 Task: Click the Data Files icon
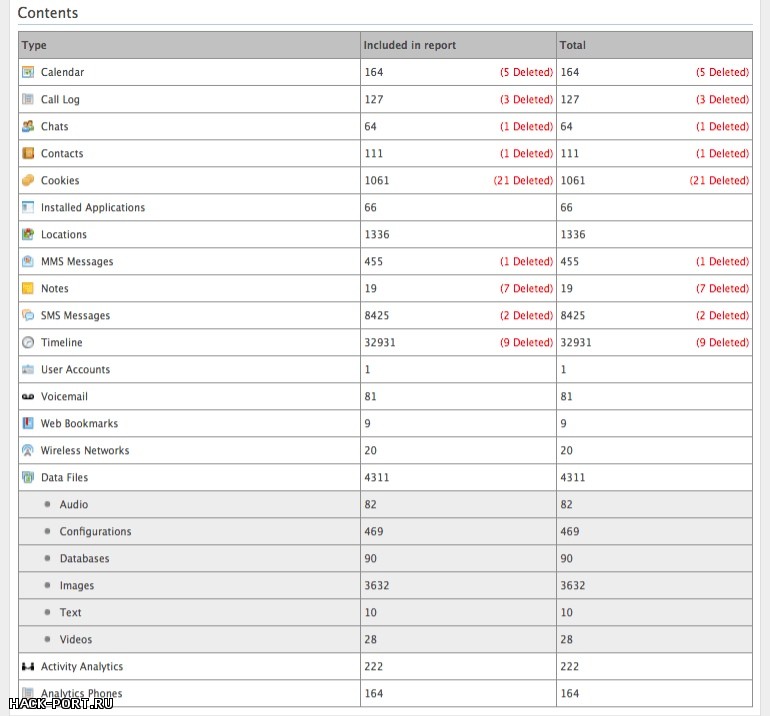point(28,477)
